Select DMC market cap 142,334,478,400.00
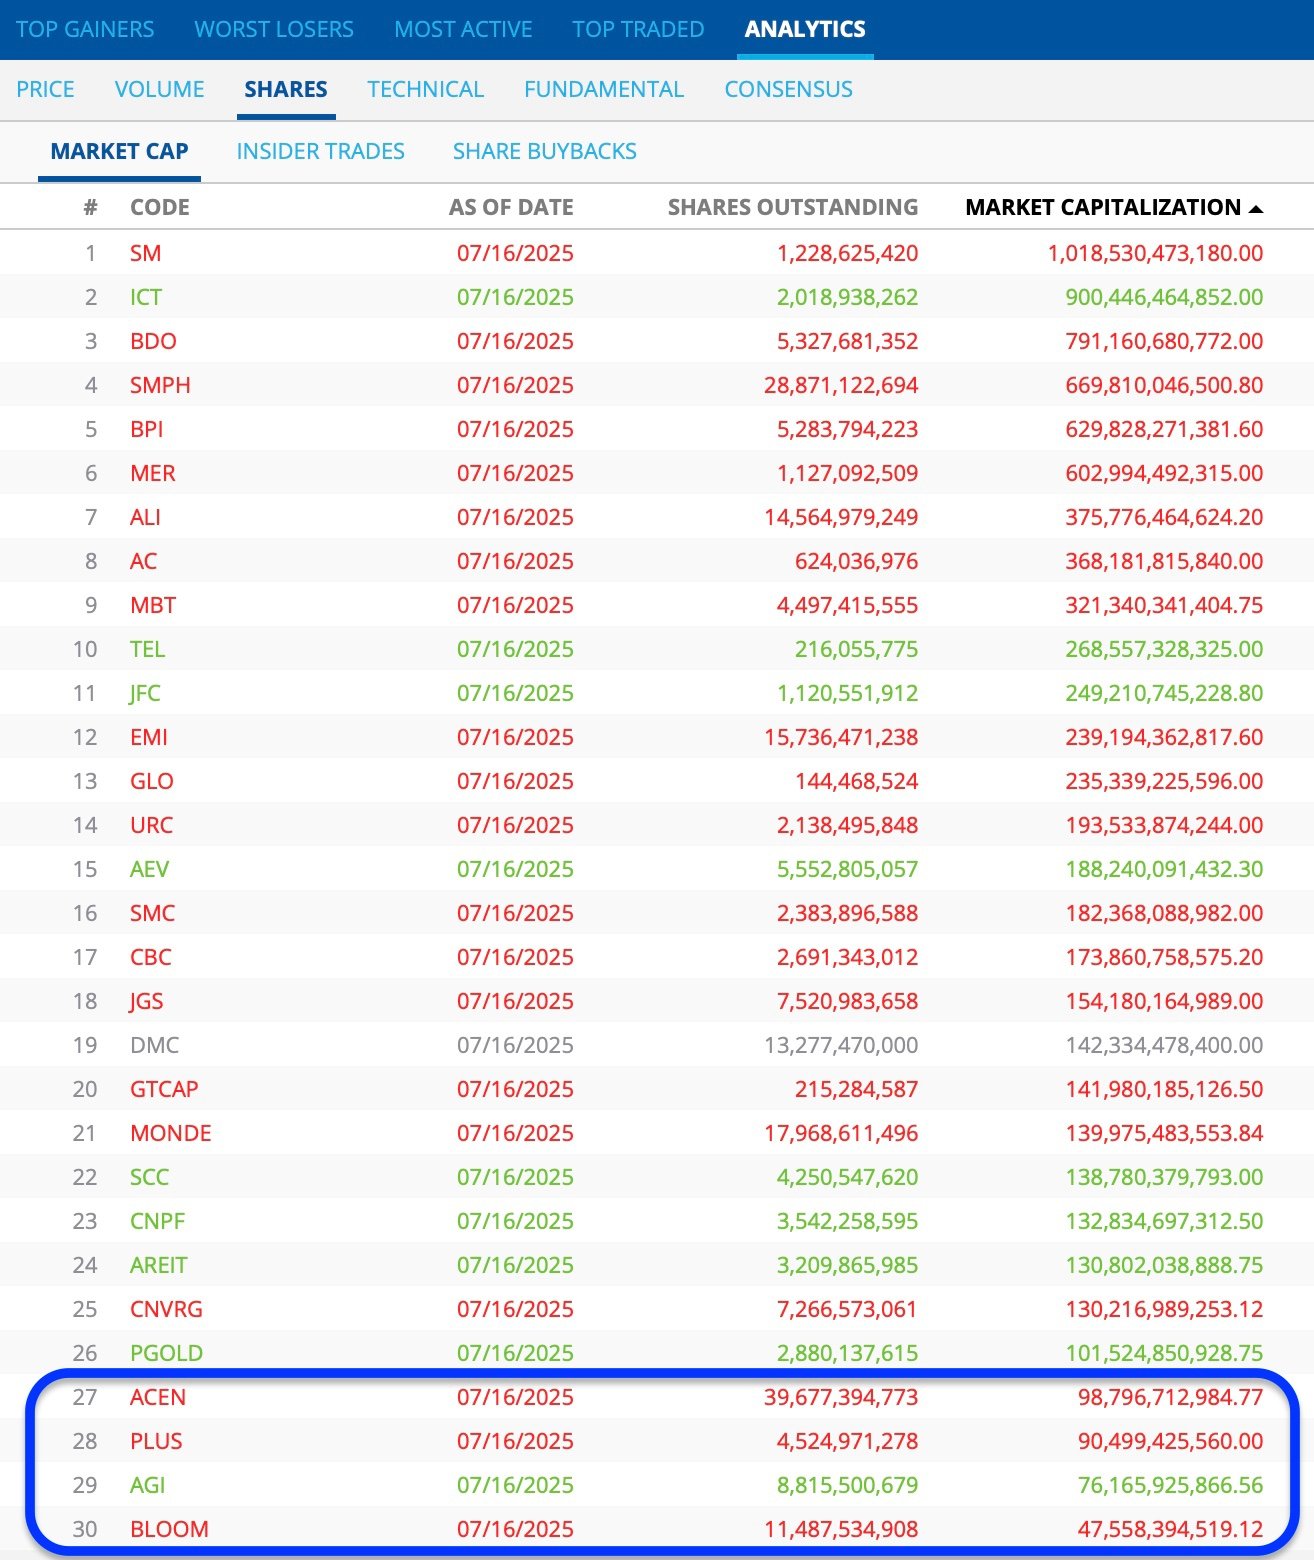The width and height of the screenshot is (1314, 1560). (1164, 1045)
